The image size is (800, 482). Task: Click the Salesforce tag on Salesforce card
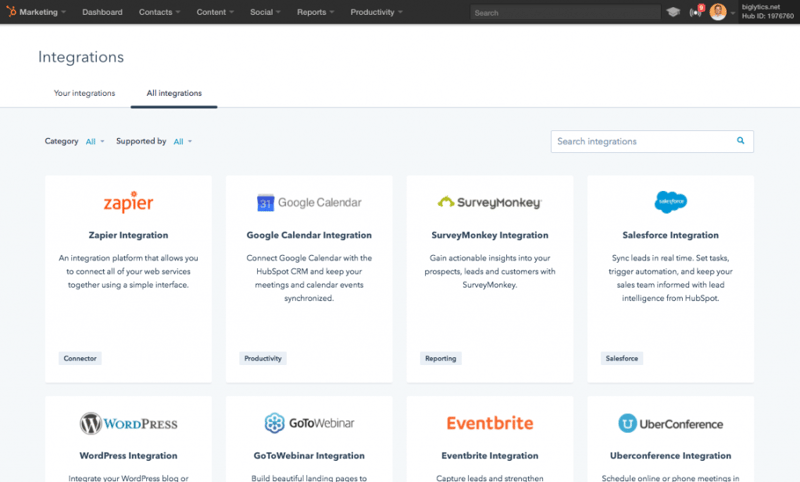(621, 359)
